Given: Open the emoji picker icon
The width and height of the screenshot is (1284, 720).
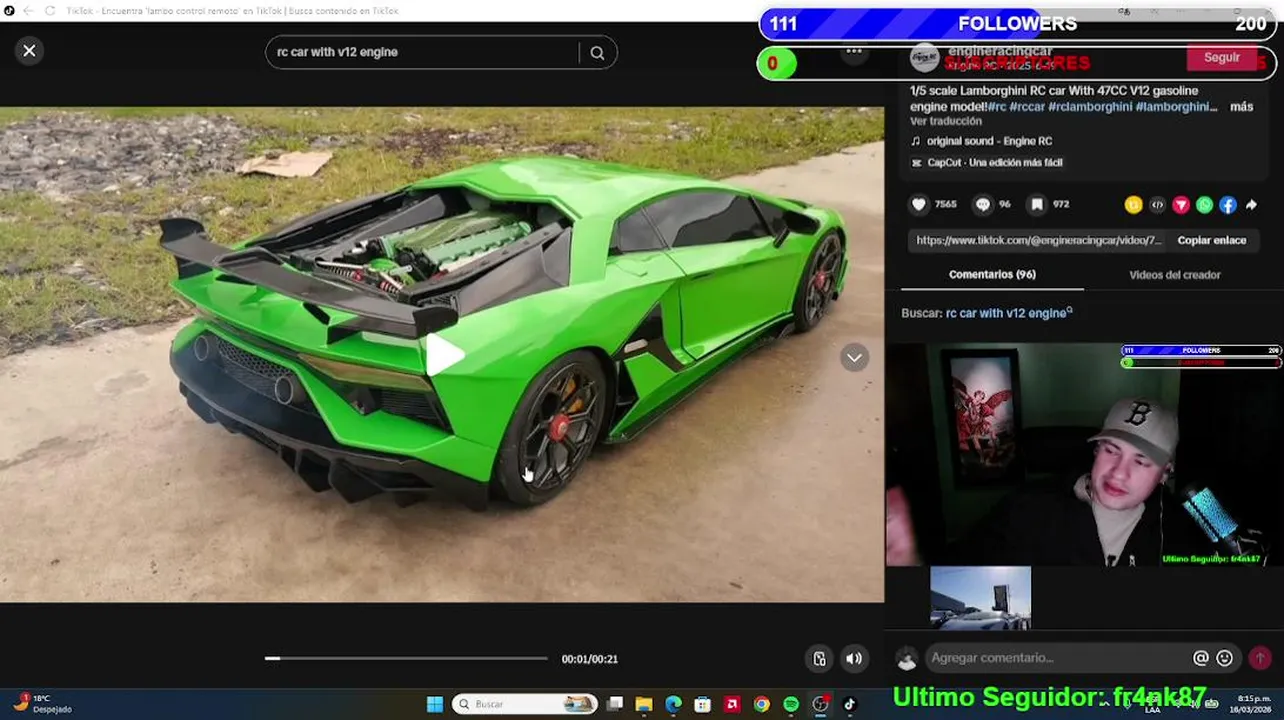Looking at the screenshot, I should point(1225,658).
